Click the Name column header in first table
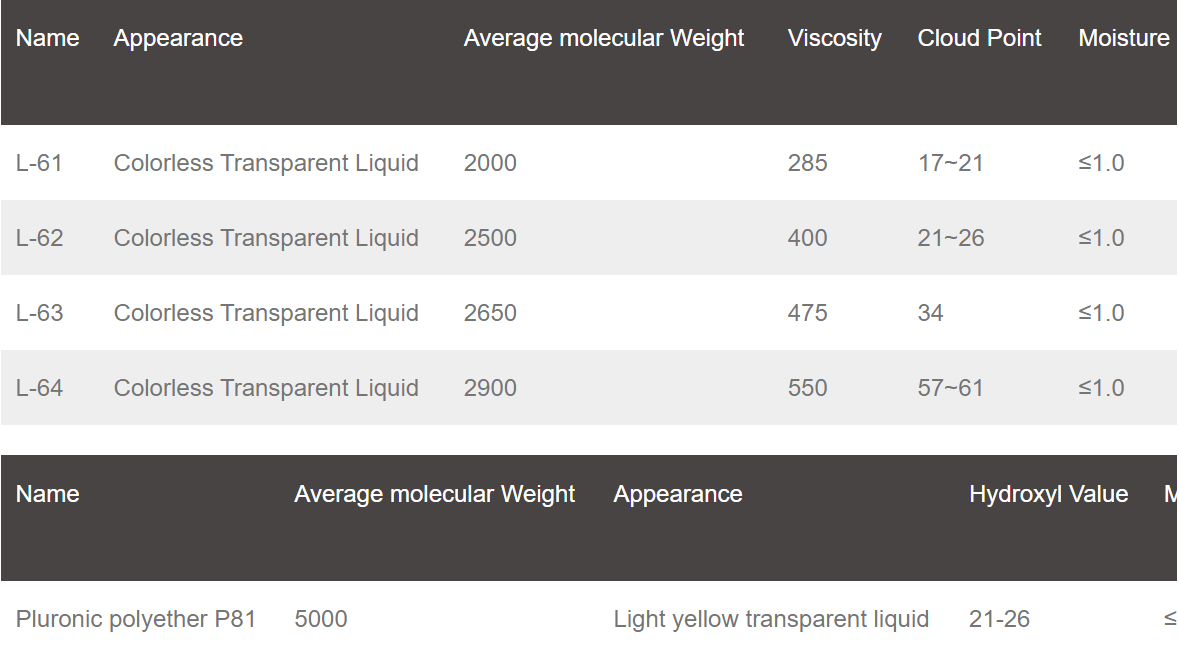Viewport: 1179px width, 658px height. [x=47, y=38]
